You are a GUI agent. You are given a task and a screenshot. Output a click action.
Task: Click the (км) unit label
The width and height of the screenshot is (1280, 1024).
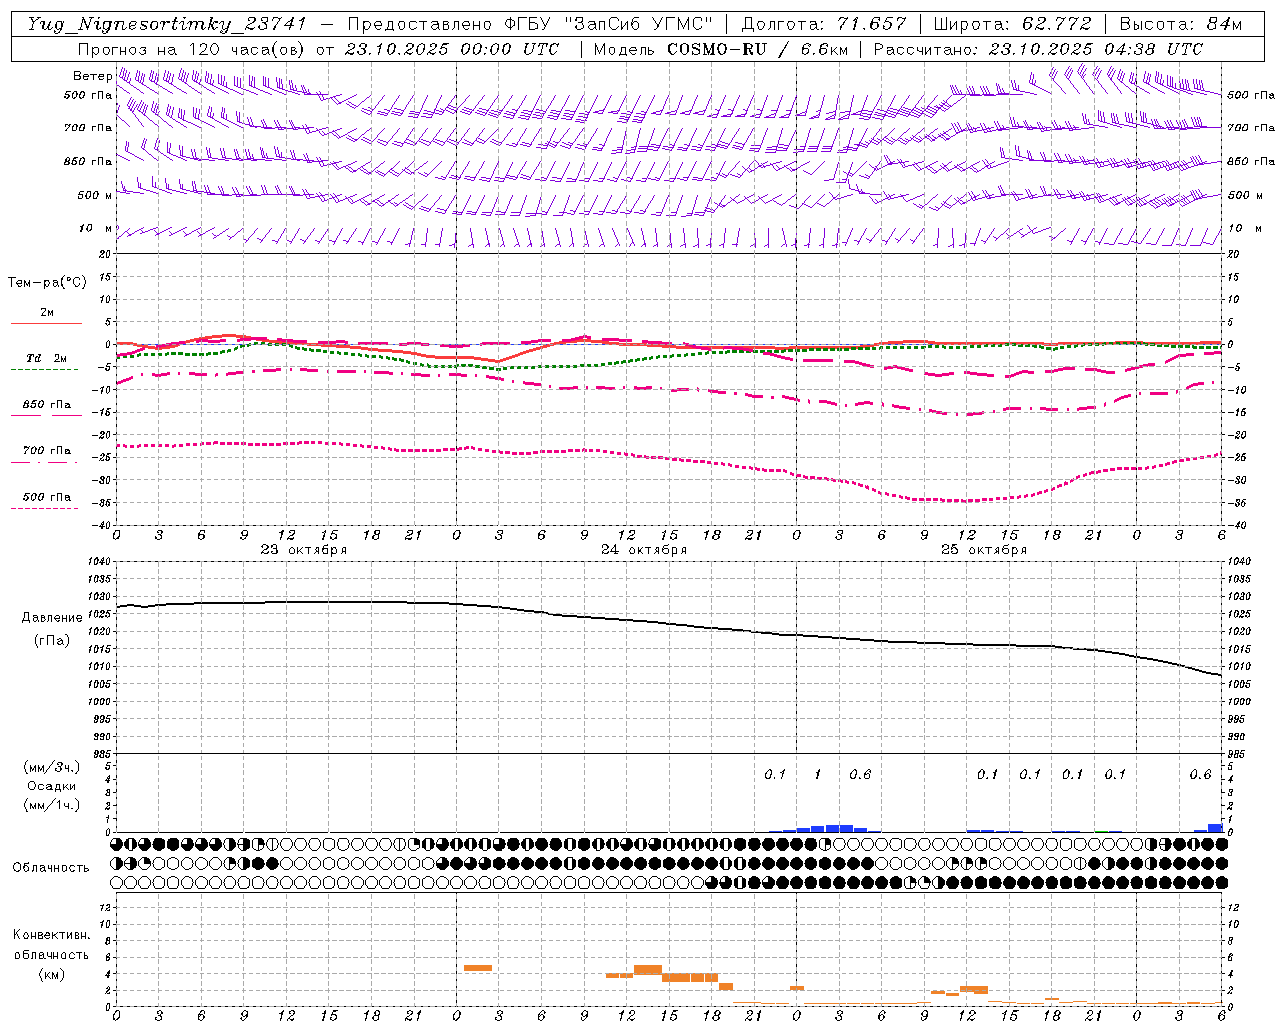(x=52, y=974)
